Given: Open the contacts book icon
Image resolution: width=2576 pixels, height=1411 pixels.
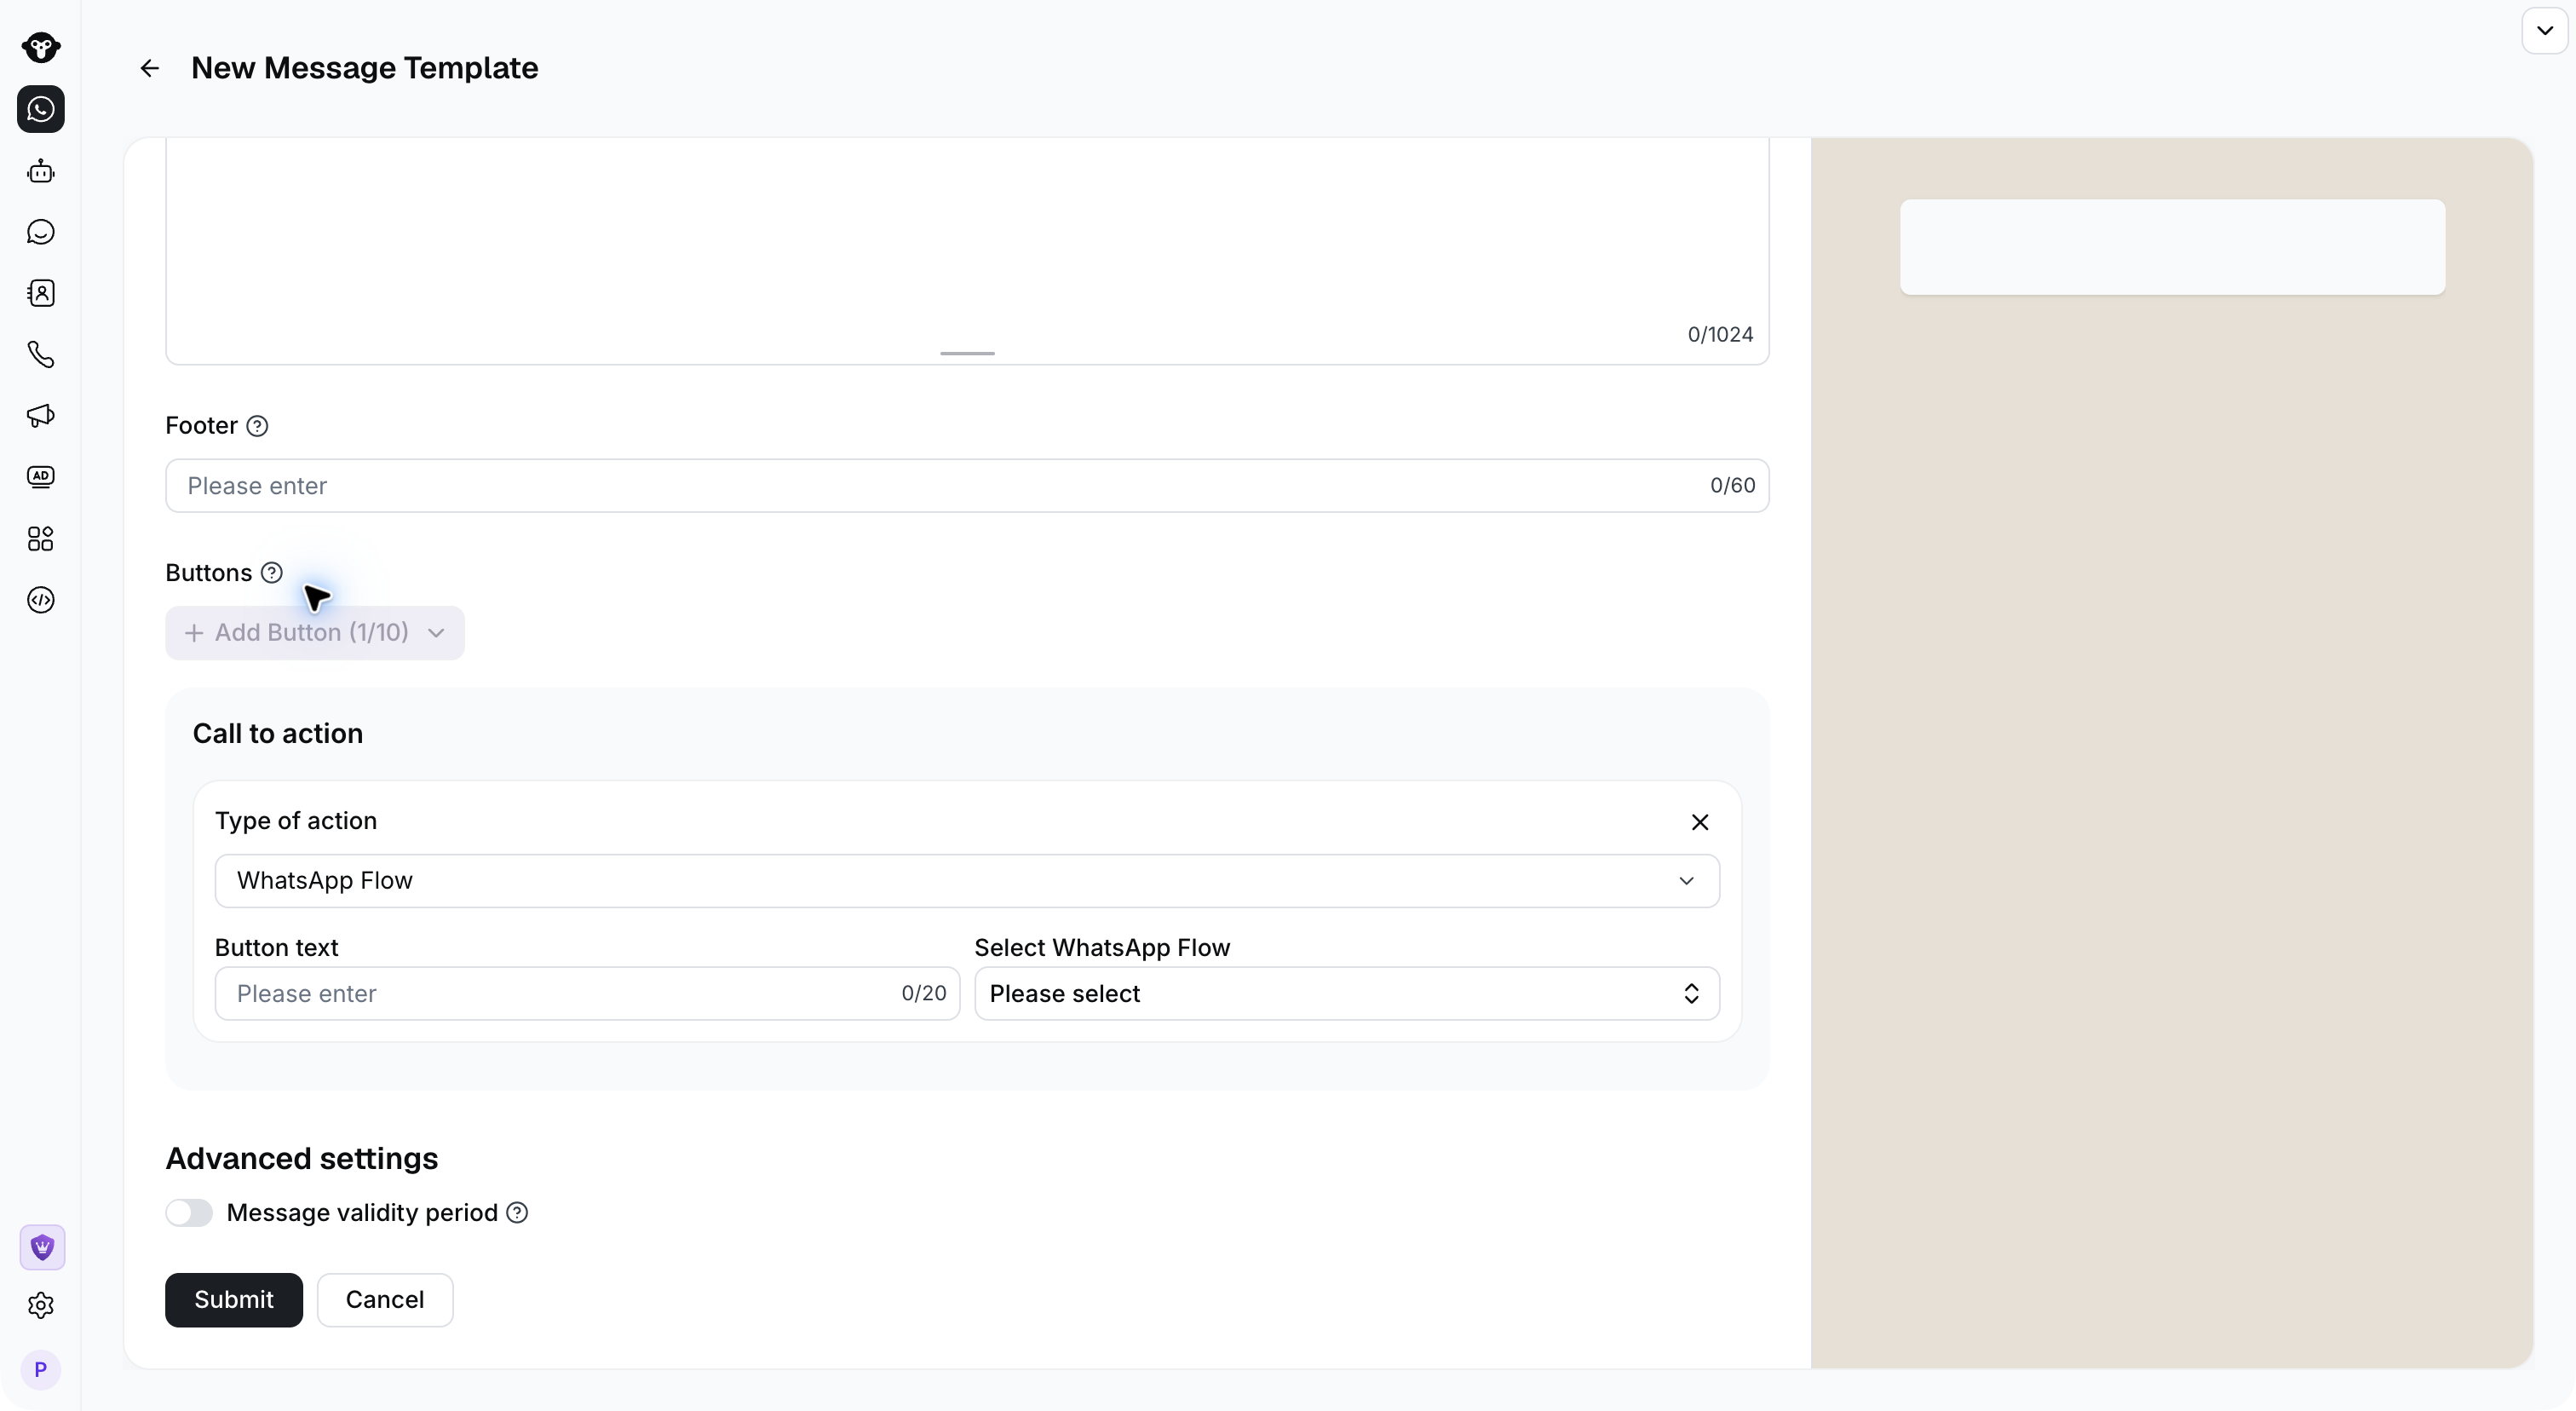Looking at the screenshot, I should pyautogui.click(x=41, y=293).
